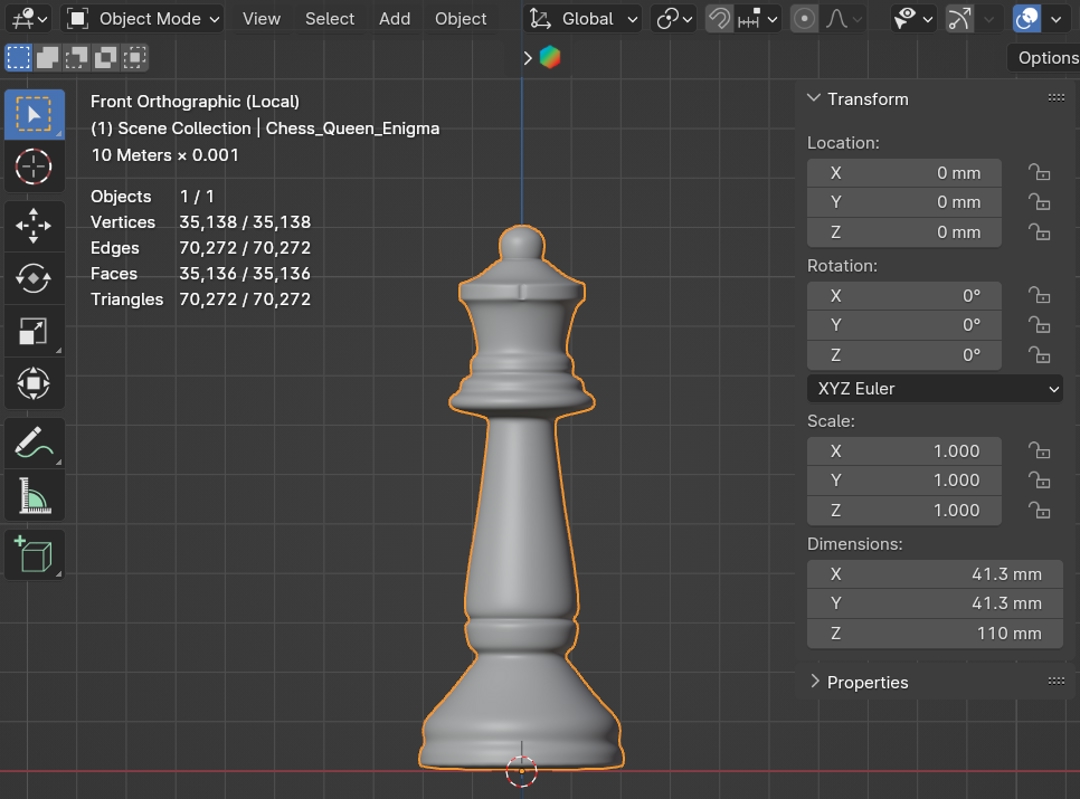
Task: Open the View menu
Action: (x=261, y=19)
